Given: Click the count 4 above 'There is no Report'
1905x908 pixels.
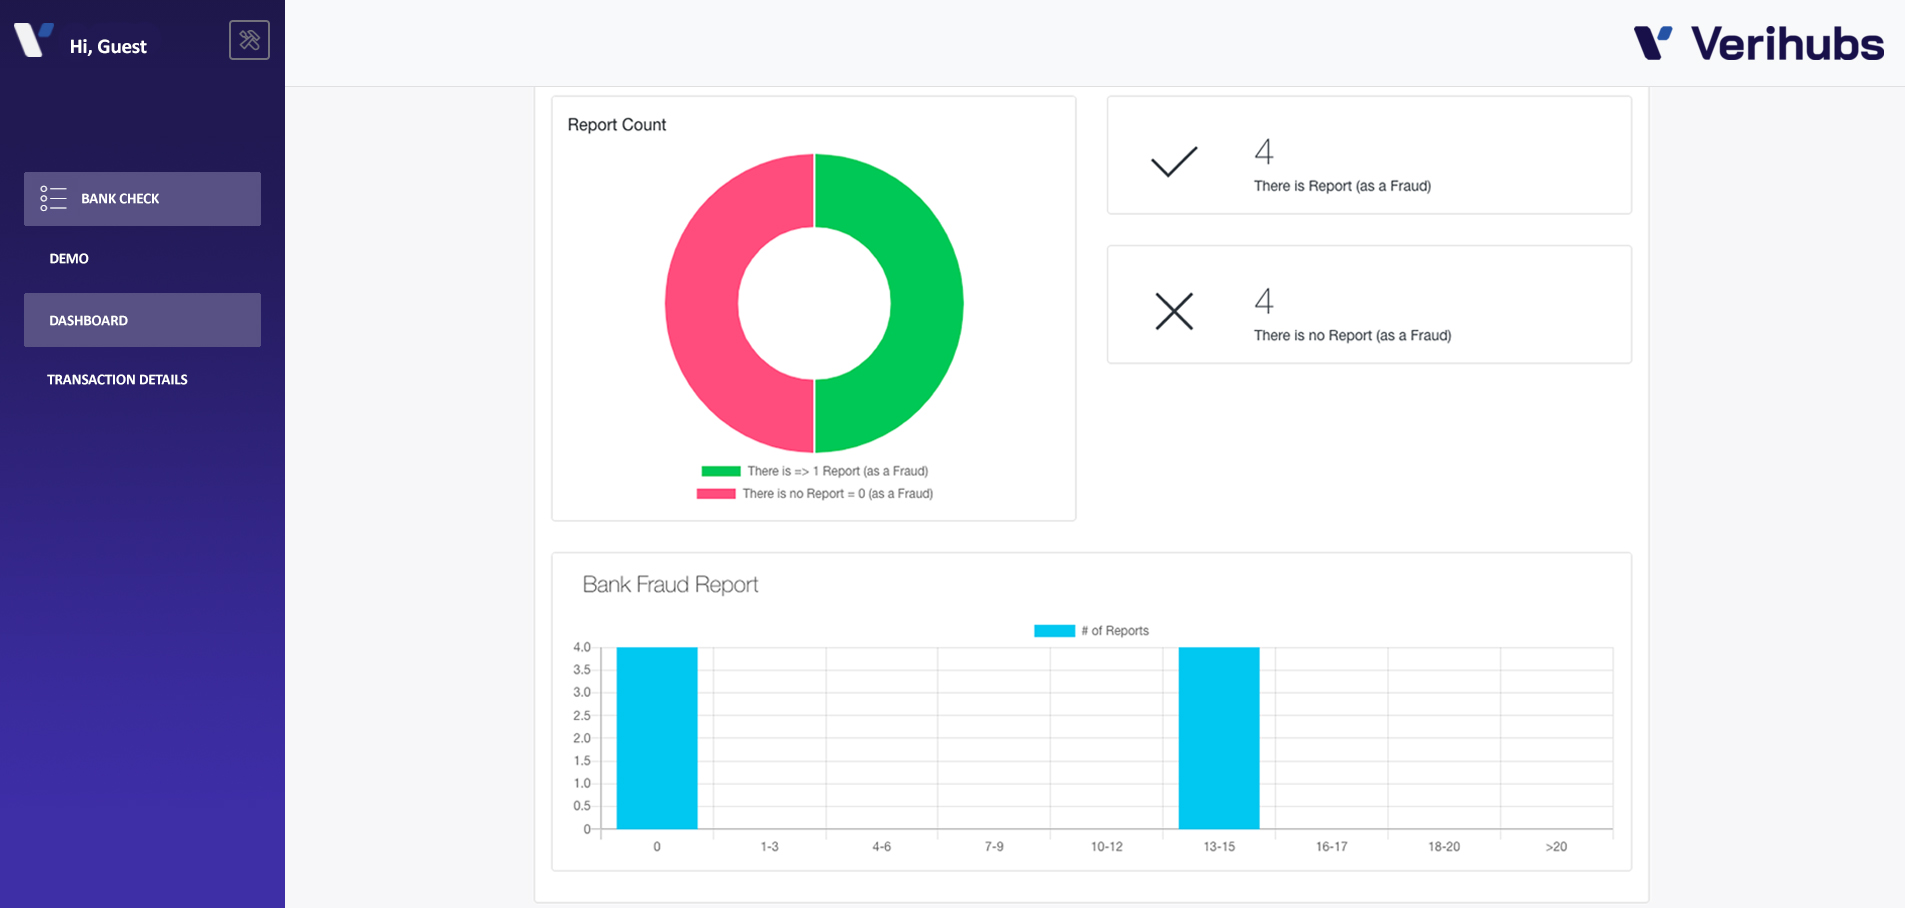Looking at the screenshot, I should click(x=1264, y=301).
